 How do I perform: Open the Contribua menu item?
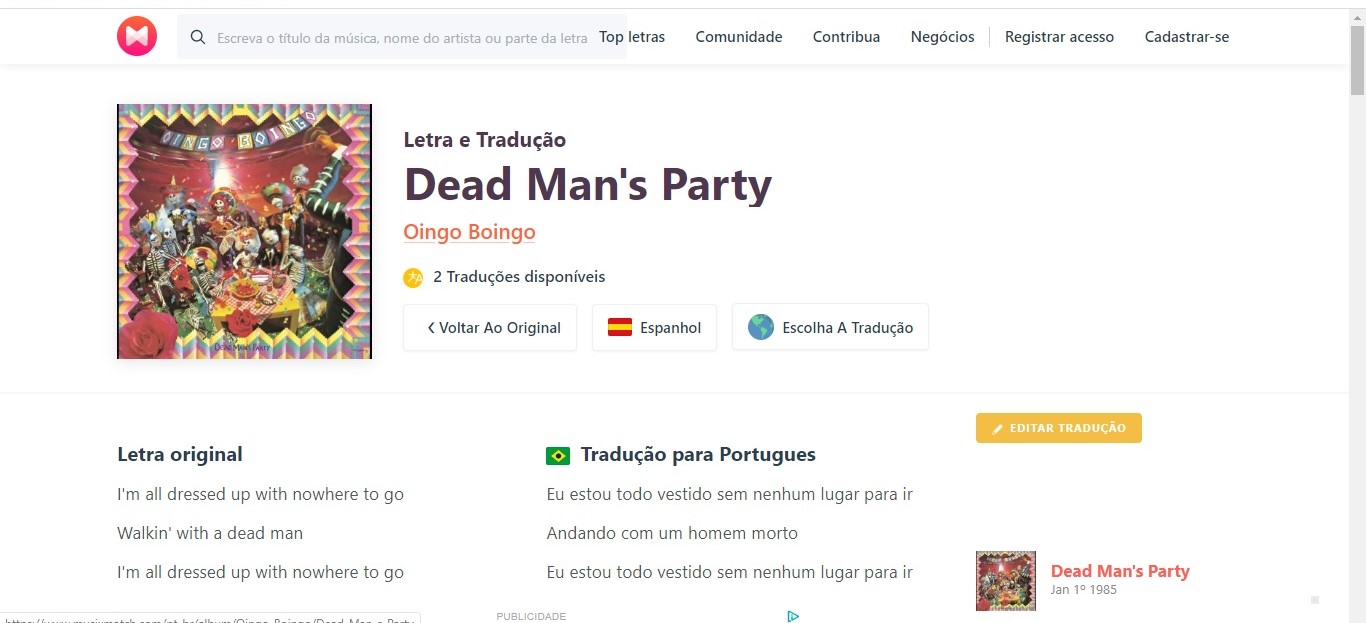(846, 37)
